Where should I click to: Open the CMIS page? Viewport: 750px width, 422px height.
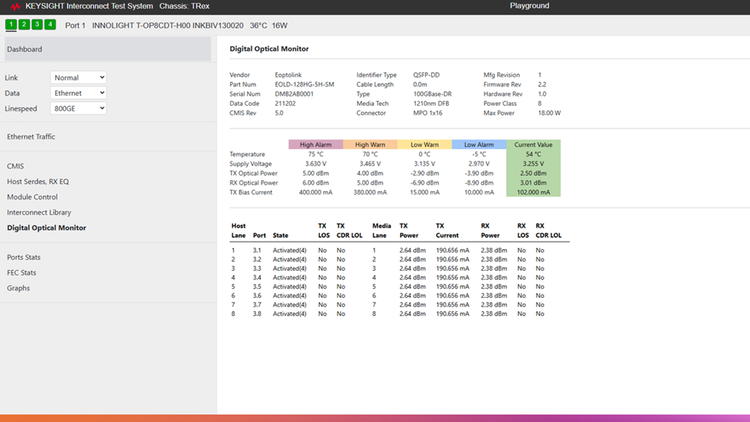[x=15, y=166]
